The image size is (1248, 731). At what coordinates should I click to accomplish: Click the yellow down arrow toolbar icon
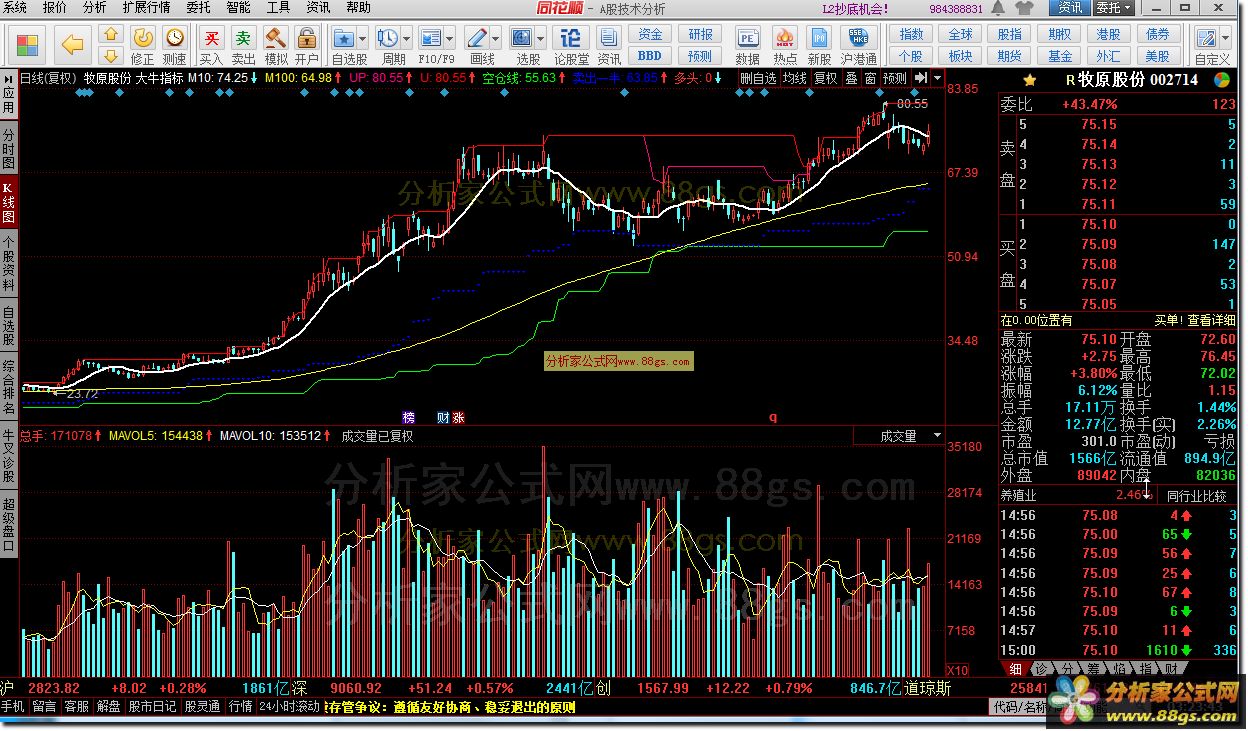[x=111, y=56]
